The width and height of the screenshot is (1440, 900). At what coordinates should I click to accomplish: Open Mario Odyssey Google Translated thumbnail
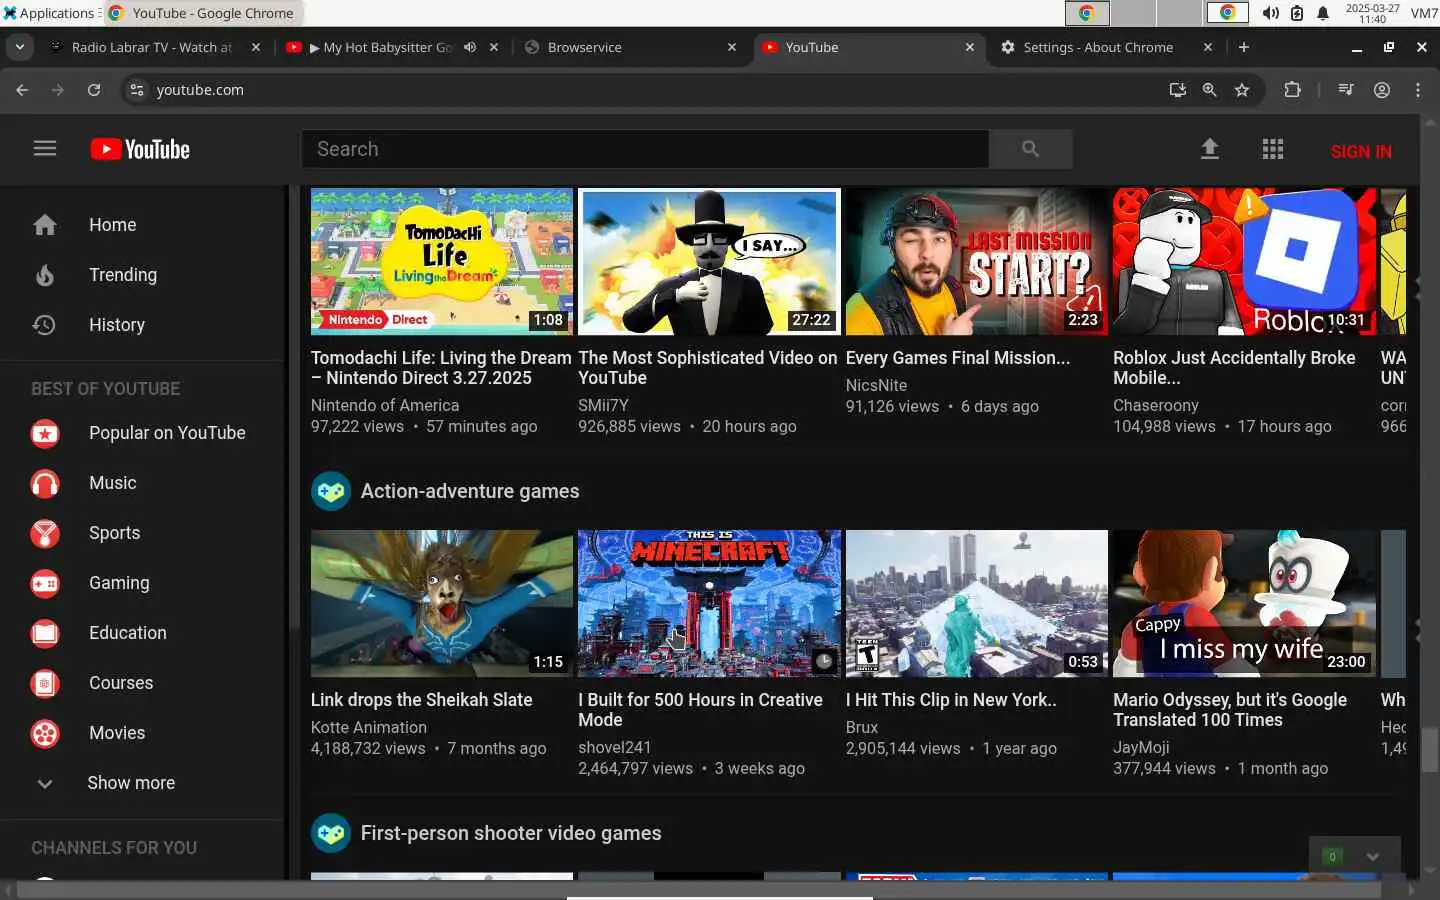click(x=1244, y=604)
